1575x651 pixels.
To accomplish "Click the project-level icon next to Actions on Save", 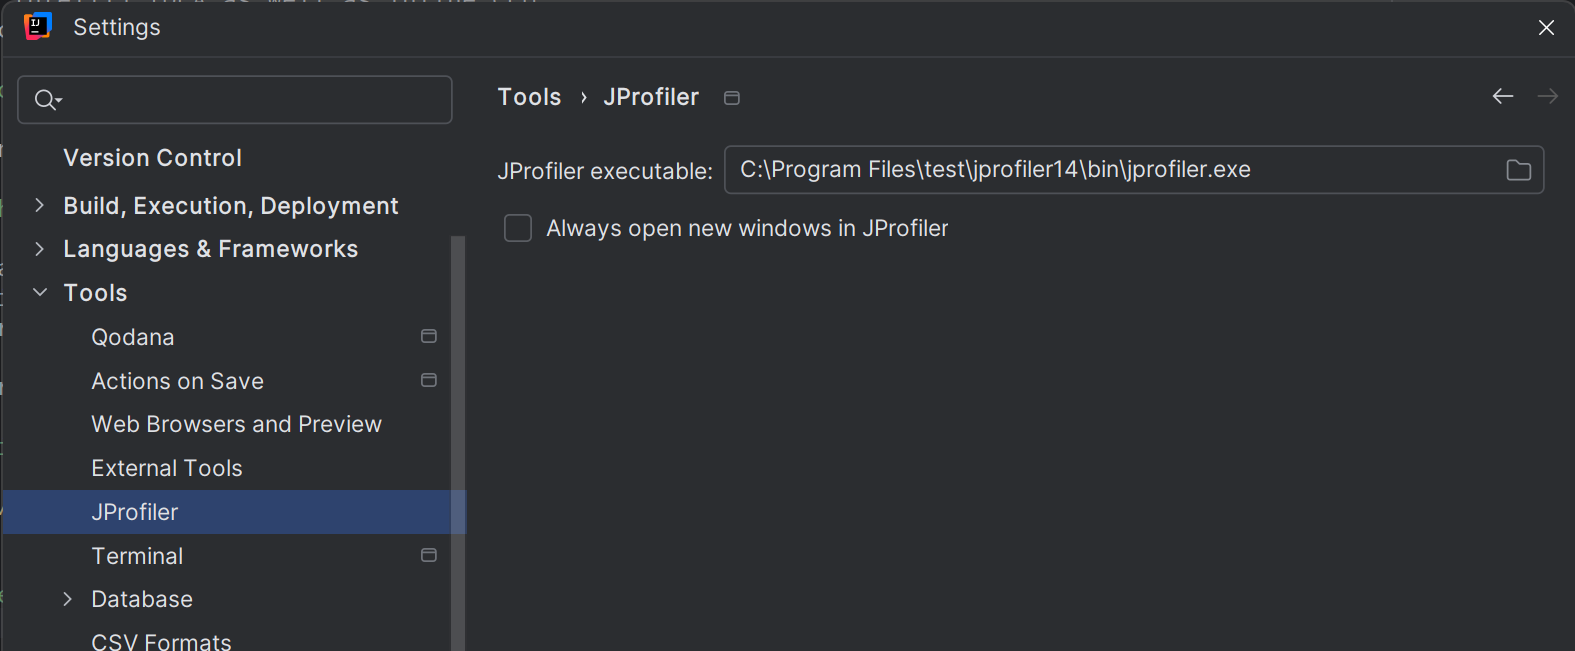I will [x=429, y=380].
